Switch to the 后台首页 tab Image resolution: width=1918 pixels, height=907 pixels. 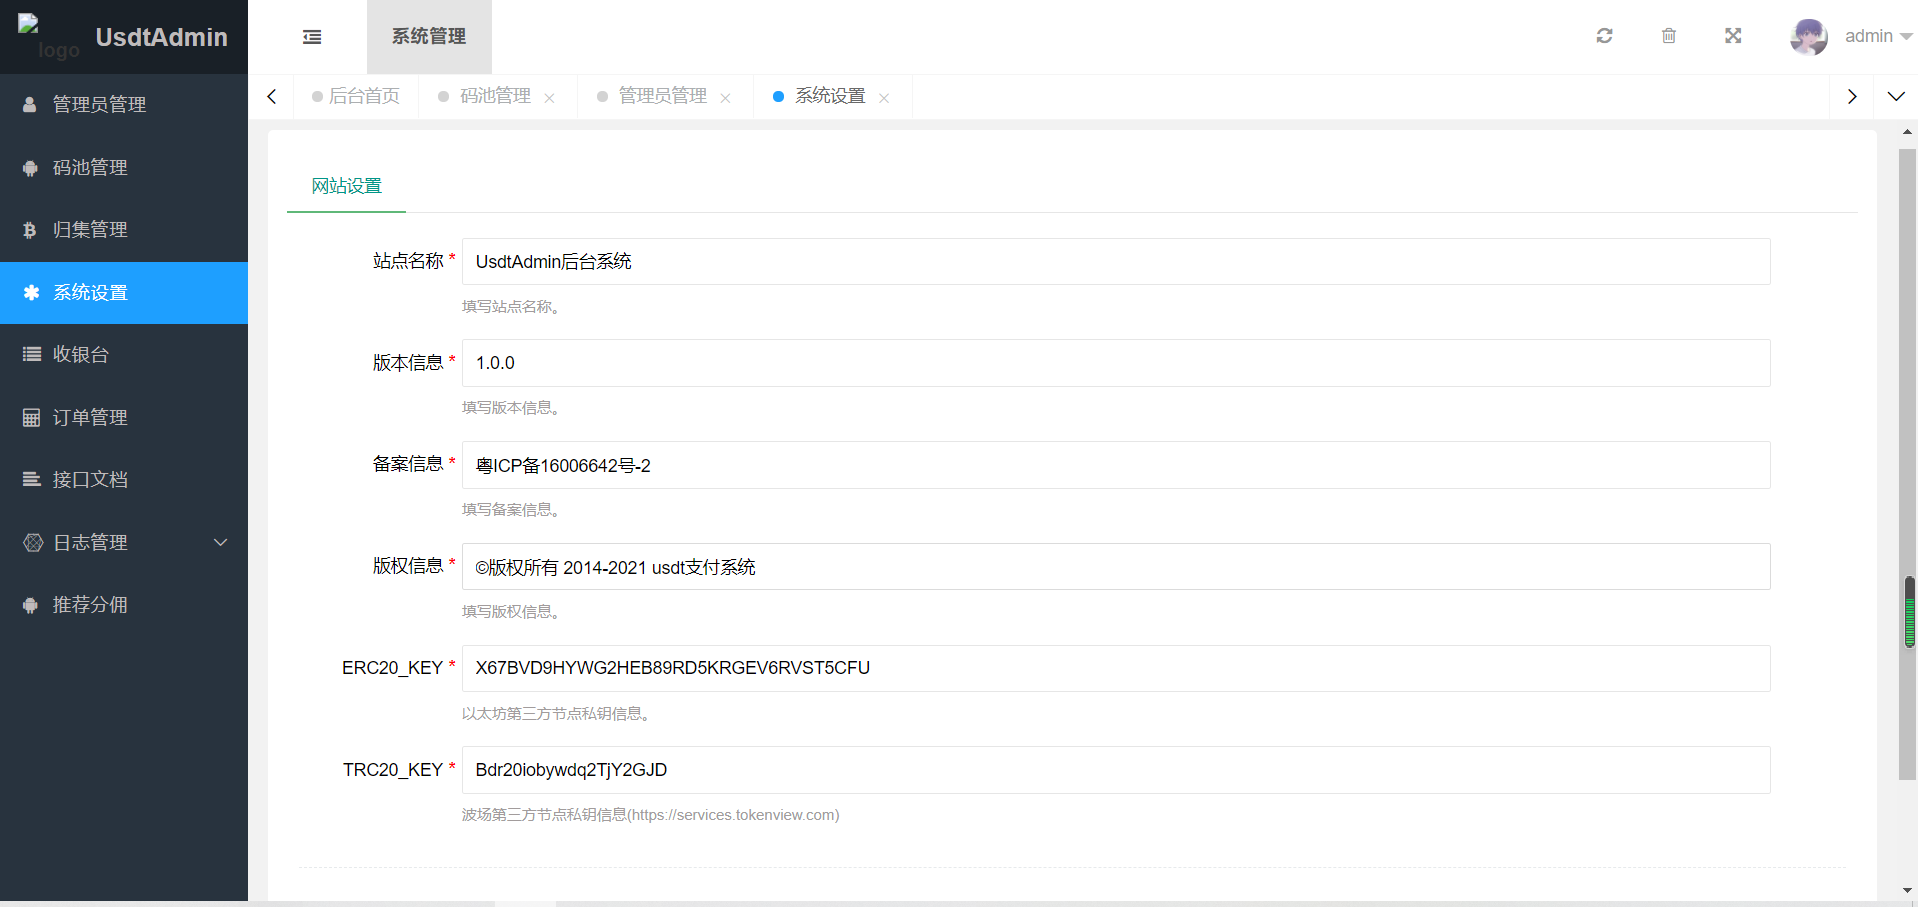(x=364, y=96)
